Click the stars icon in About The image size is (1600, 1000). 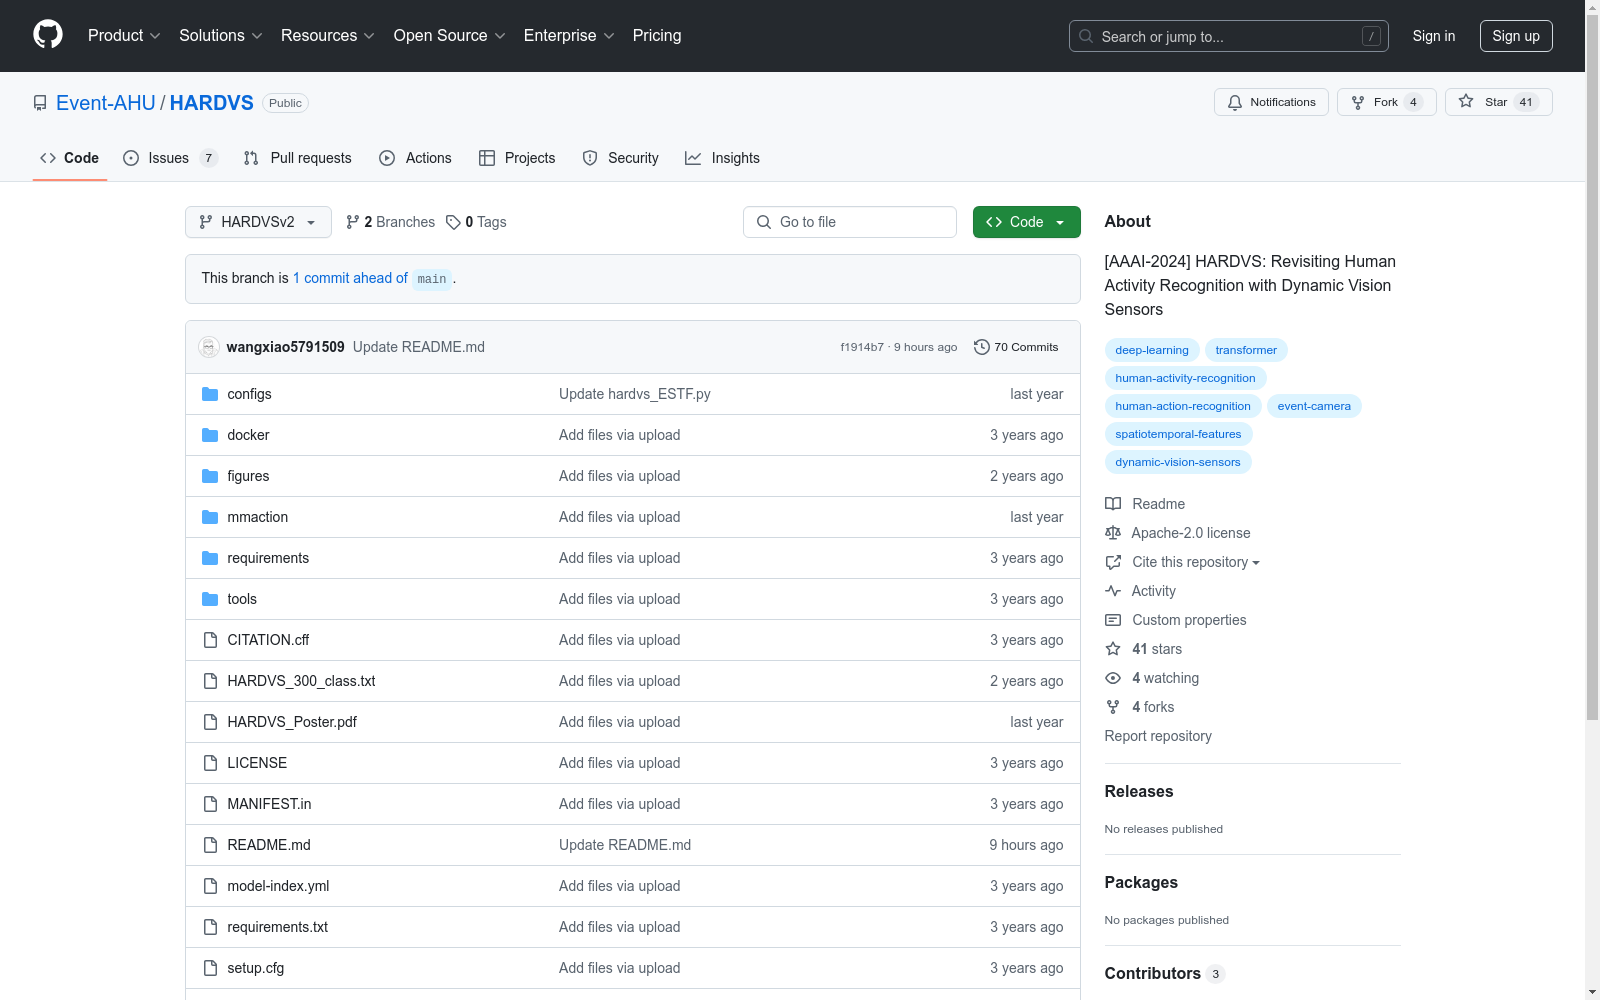(1113, 649)
